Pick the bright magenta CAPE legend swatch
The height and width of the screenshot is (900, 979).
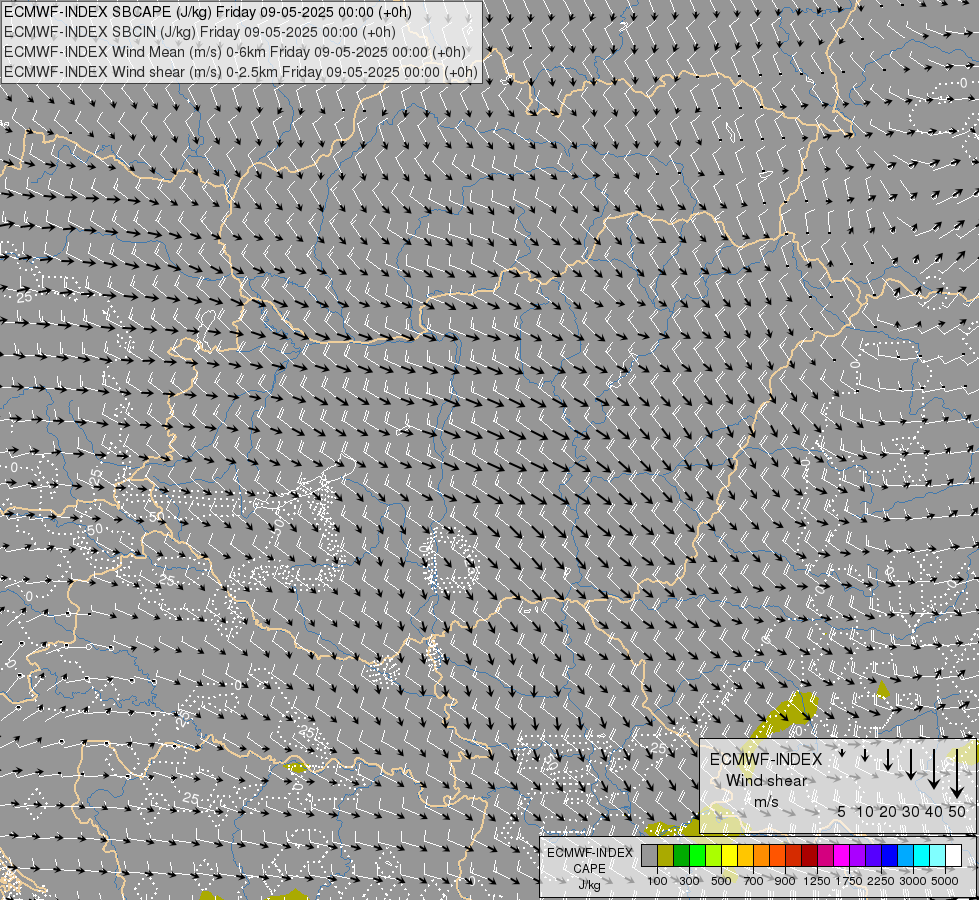pyautogui.click(x=842, y=855)
